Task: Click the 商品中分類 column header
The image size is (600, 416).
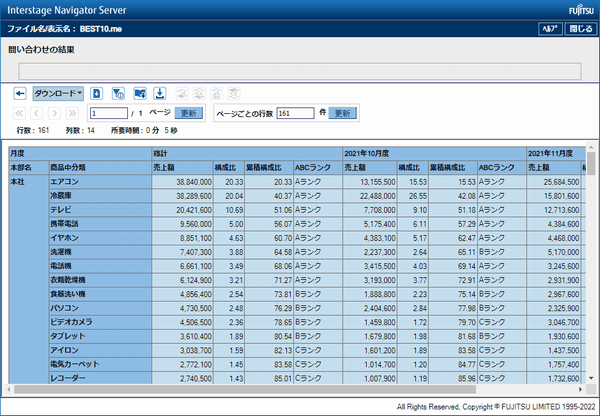Action: click(x=100, y=168)
